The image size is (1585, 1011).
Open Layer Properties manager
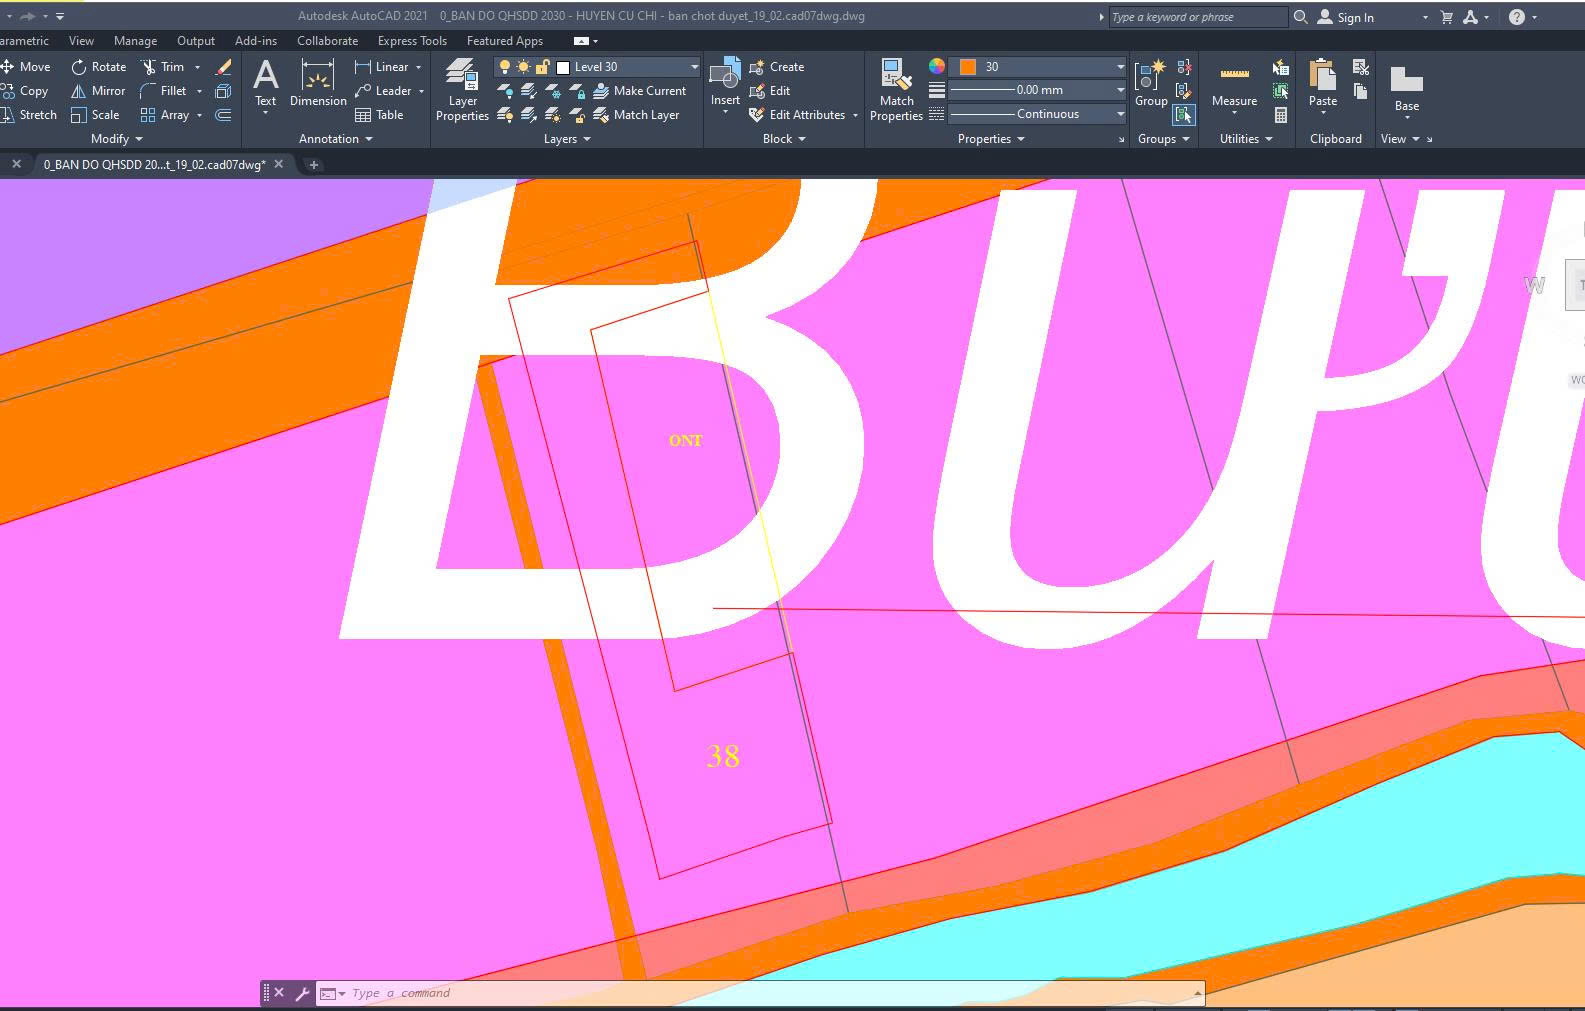[462, 90]
